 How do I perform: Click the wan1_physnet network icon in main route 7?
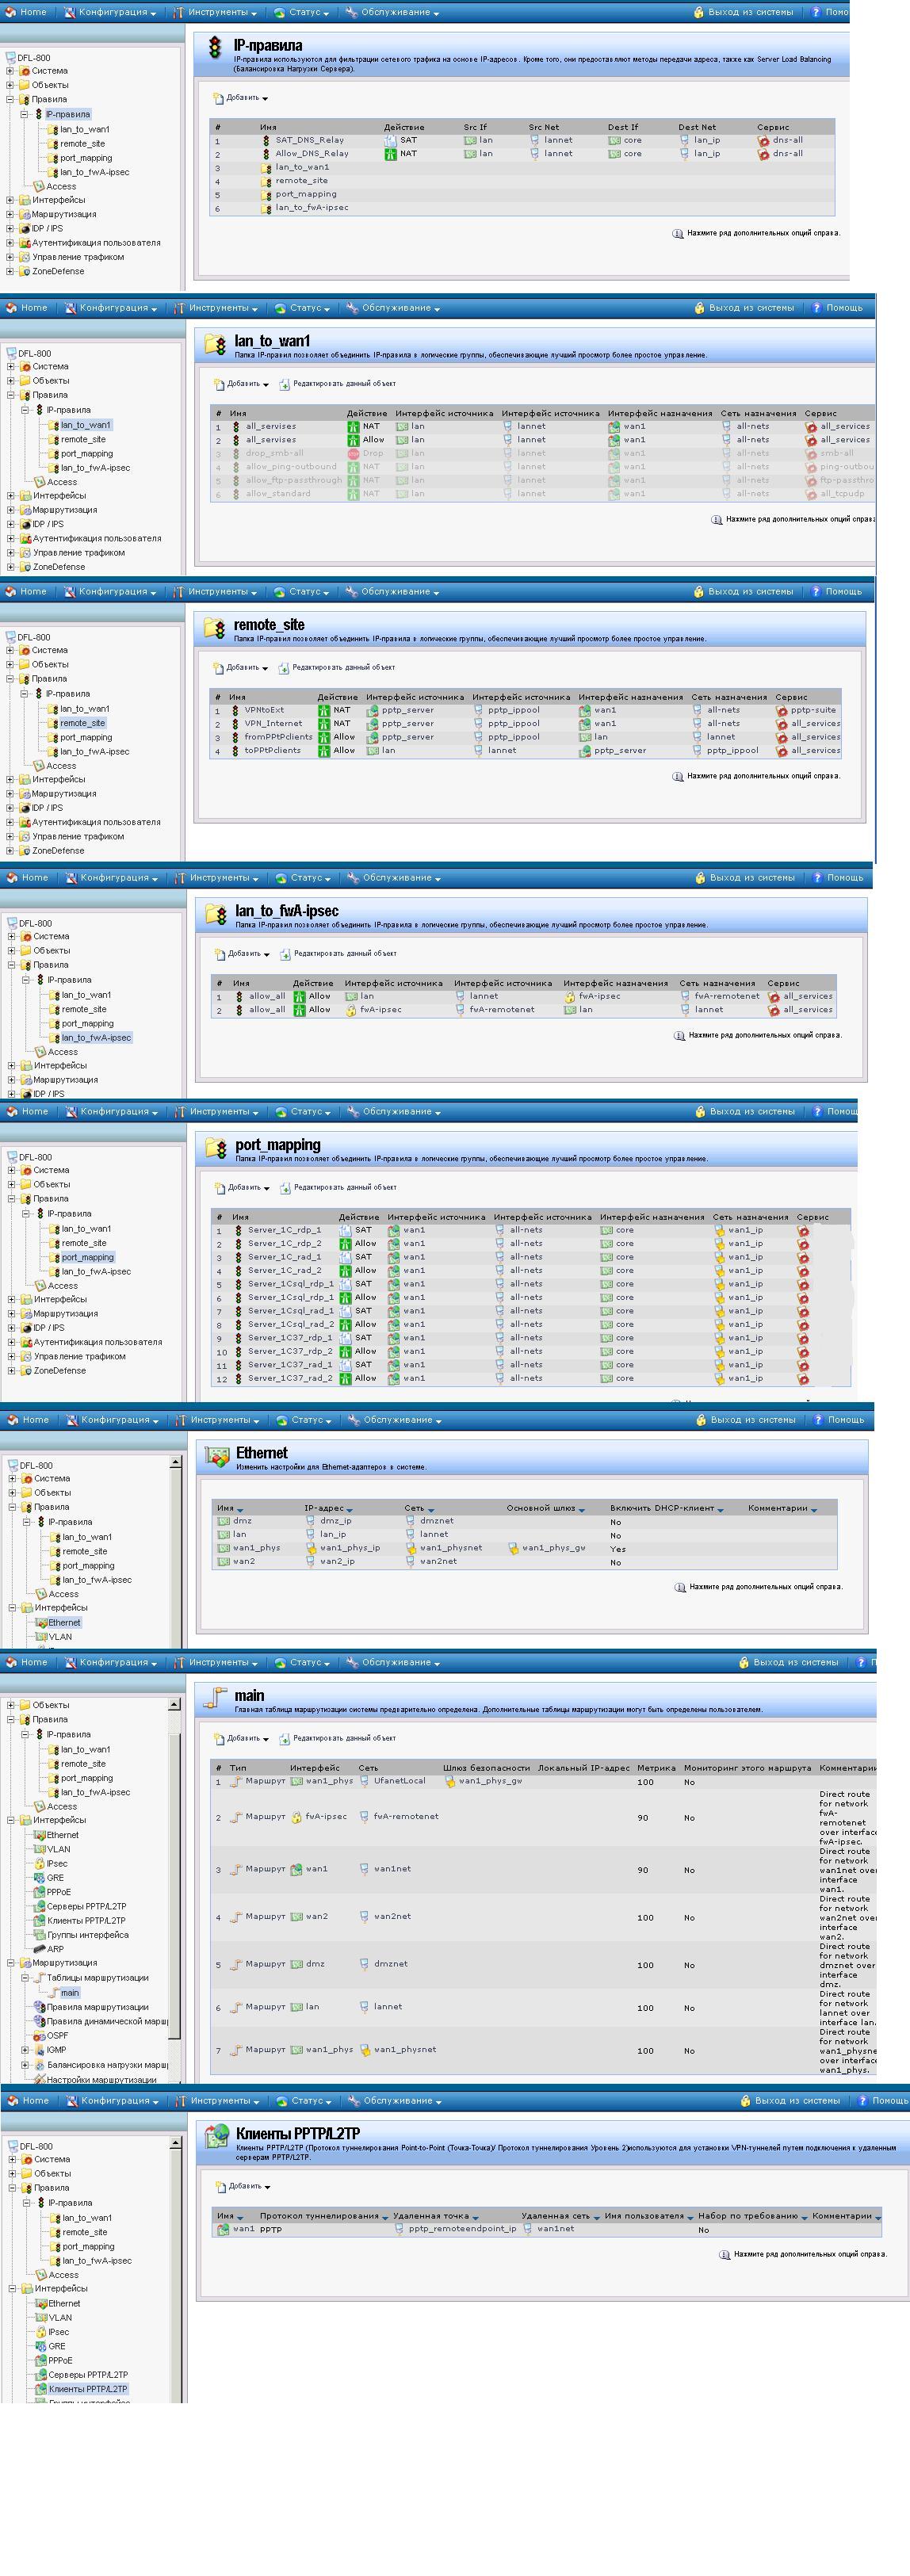coord(365,2050)
